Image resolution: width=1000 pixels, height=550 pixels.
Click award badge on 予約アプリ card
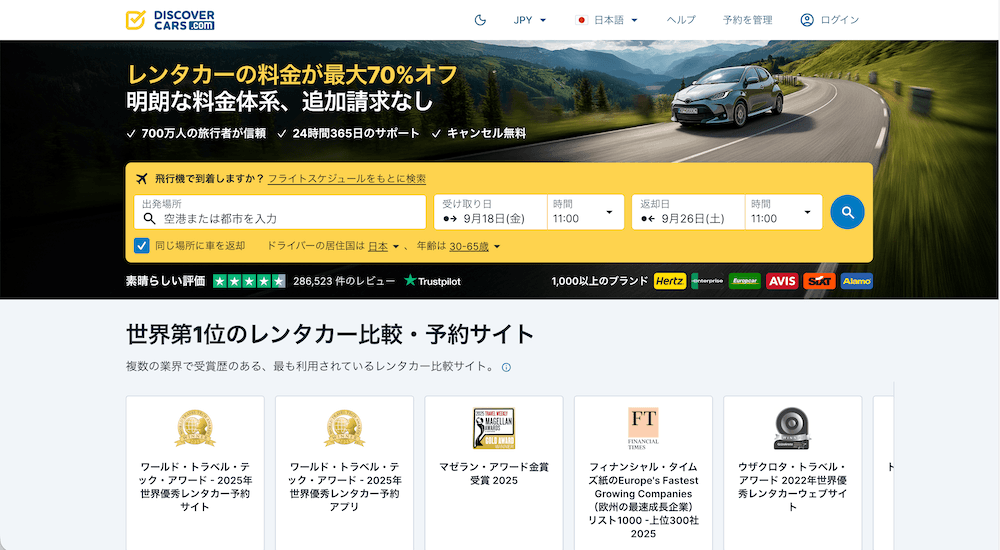tap(344, 428)
